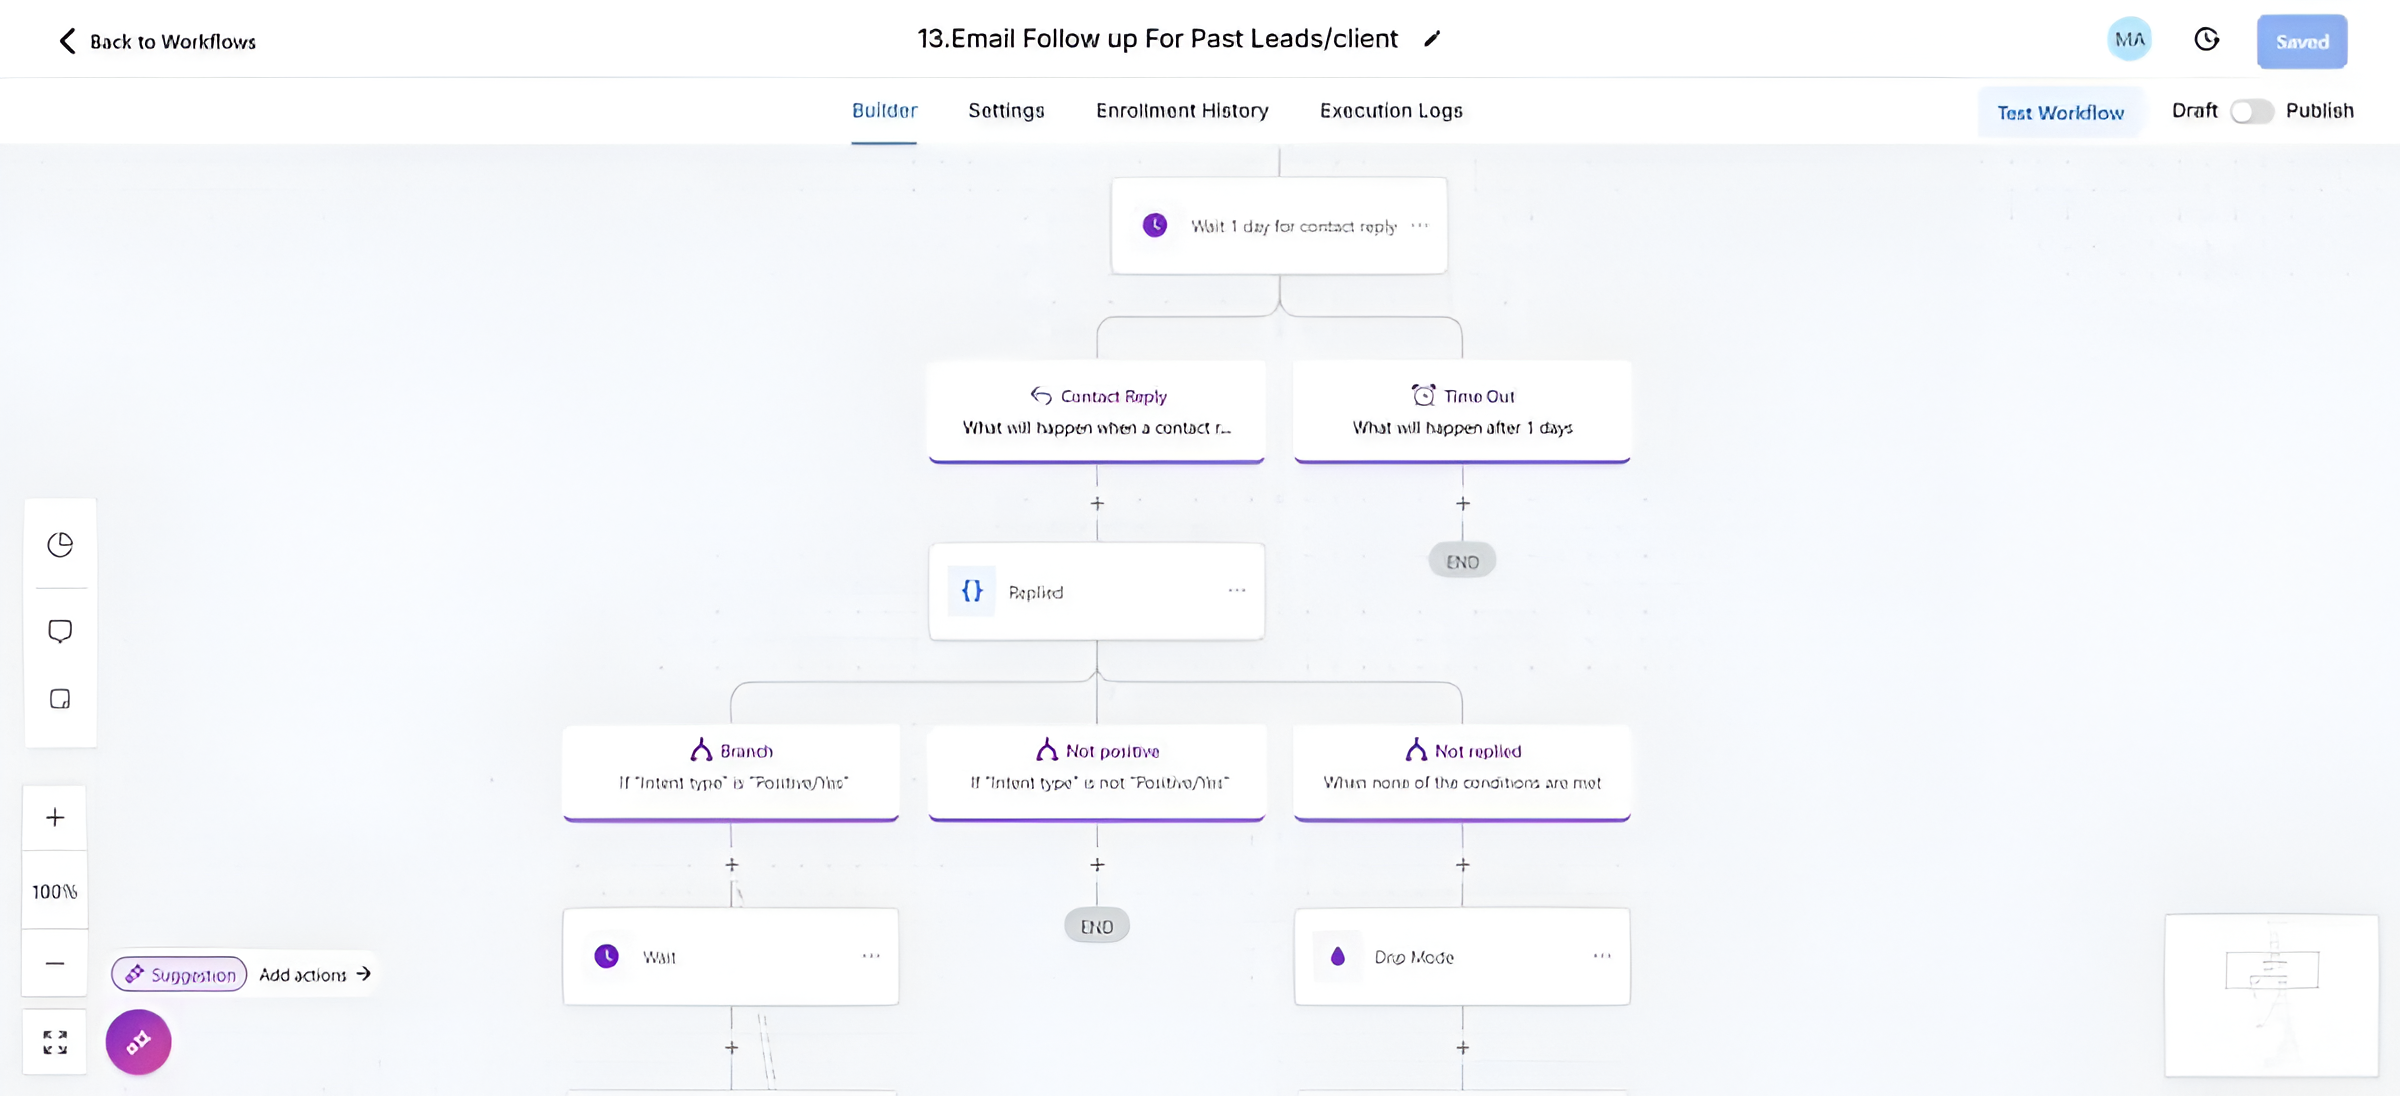Click the 100% zoom level indicator
The image size is (2400, 1096).
pos(55,891)
